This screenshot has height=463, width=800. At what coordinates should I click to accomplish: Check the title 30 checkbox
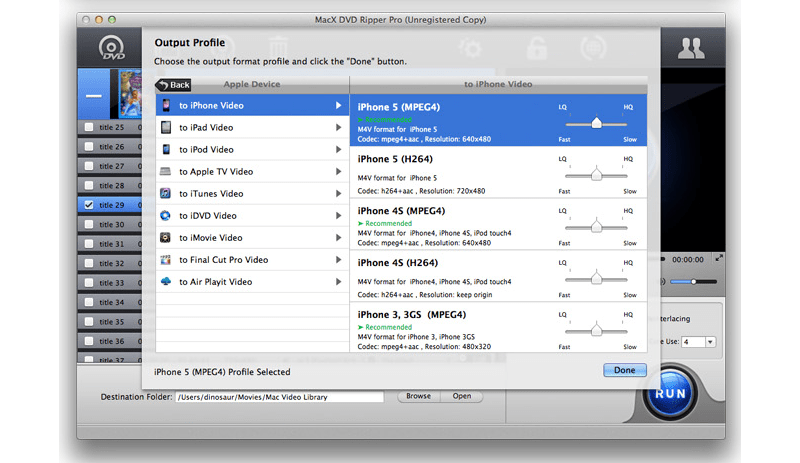pos(89,224)
